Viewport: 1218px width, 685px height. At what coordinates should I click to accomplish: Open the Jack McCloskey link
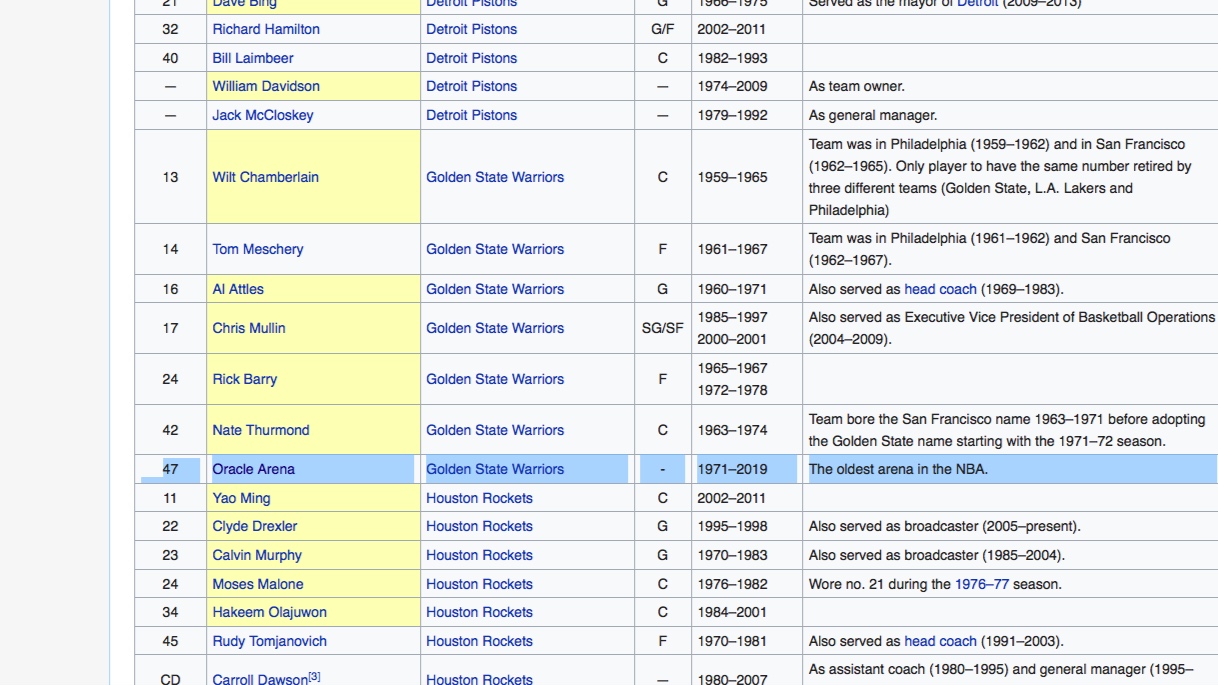click(263, 115)
